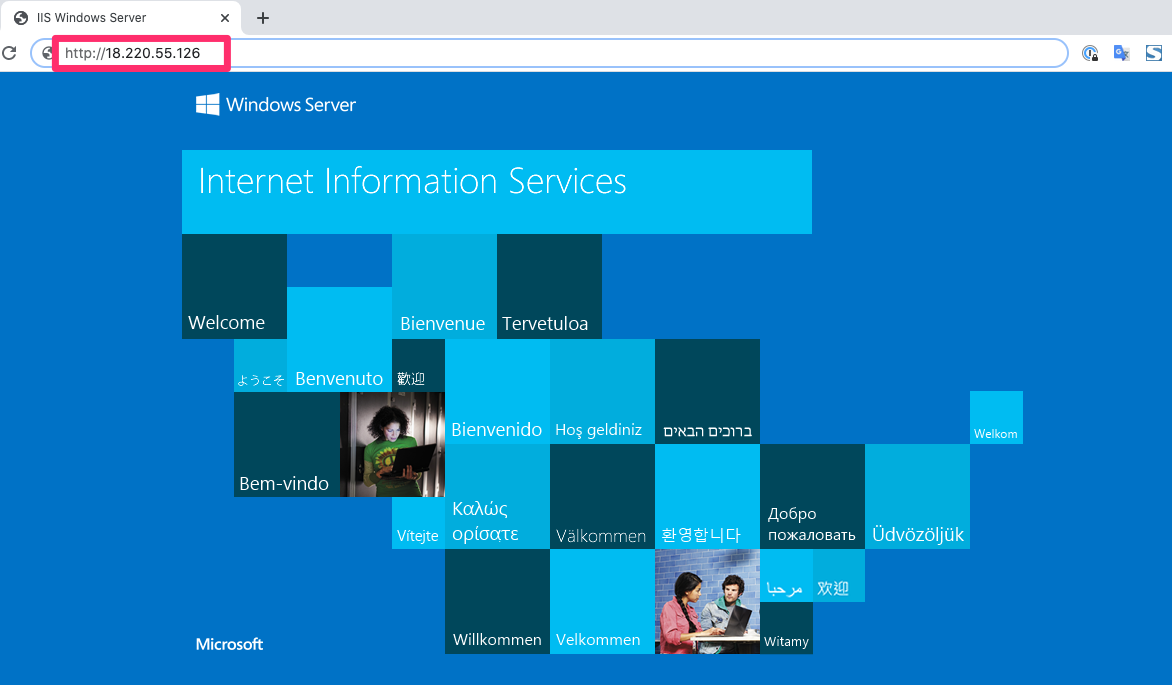Close the IIS Windows Server tab
This screenshot has width=1172, height=685.
click(224, 18)
